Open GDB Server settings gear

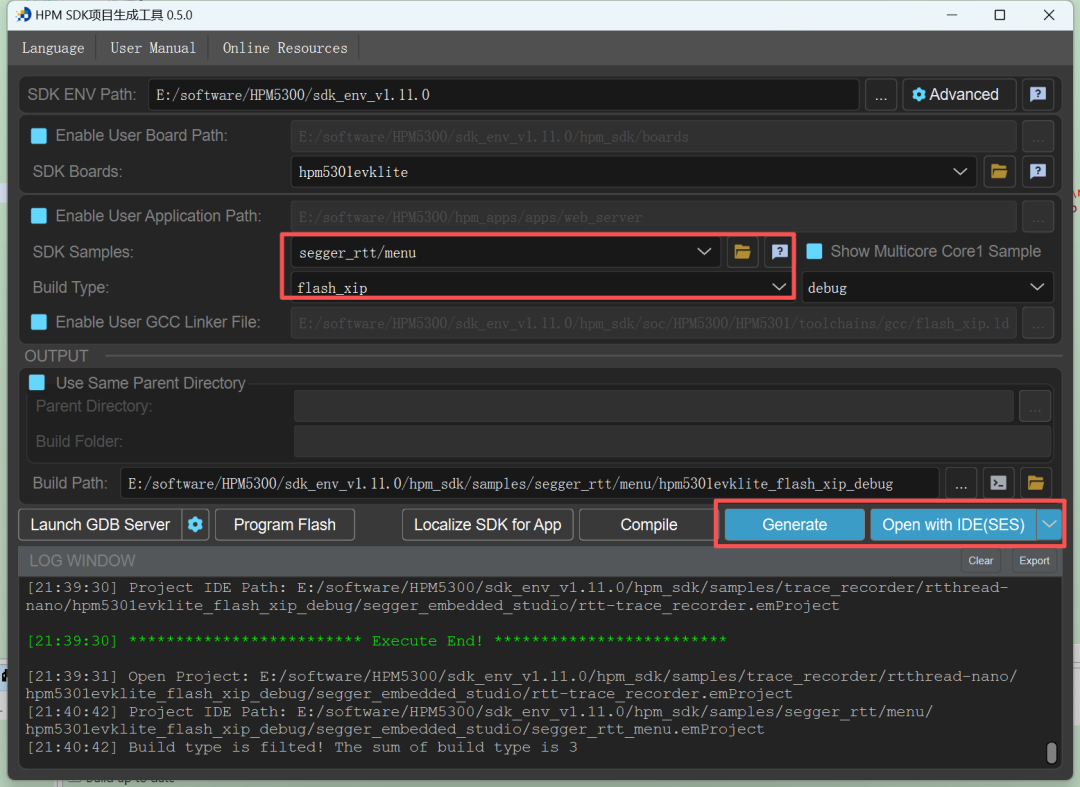[x=196, y=524]
